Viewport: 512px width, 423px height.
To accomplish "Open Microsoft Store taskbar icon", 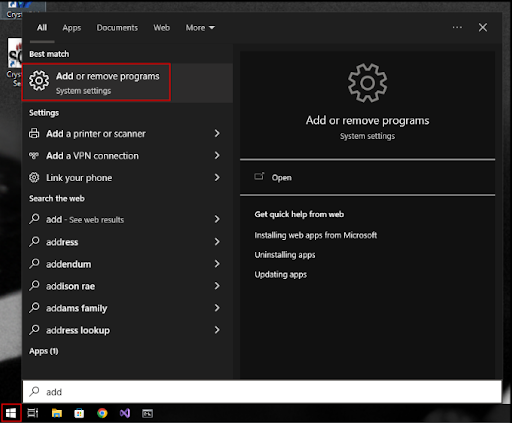I will 79,413.
